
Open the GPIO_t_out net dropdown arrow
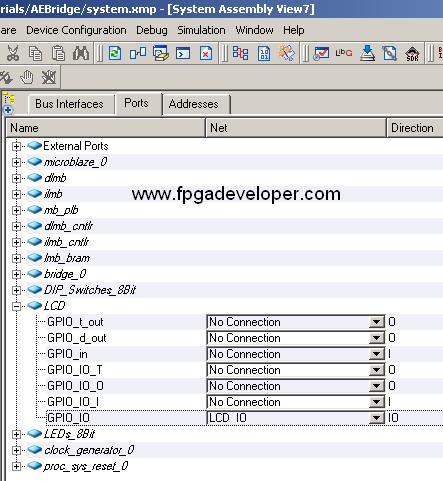pyautogui.click(x=376, y=322)
